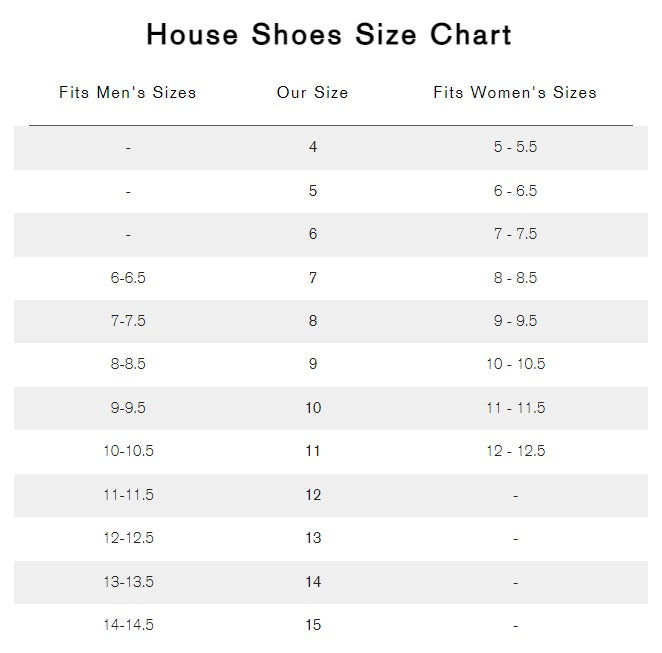Click men's size range 6-6.5
Viewport: 662px width, 653px height.
click(128, 278)
